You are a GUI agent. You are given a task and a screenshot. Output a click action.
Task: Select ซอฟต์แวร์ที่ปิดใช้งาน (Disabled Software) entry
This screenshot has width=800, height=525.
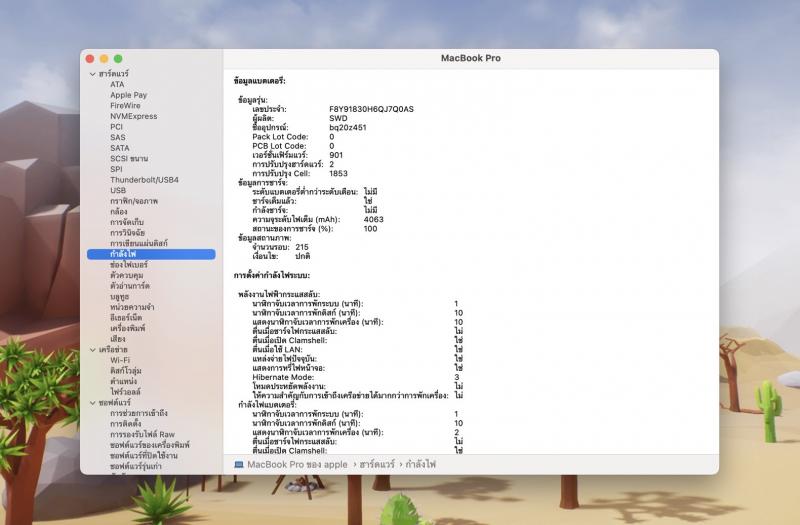click(144, 456)
